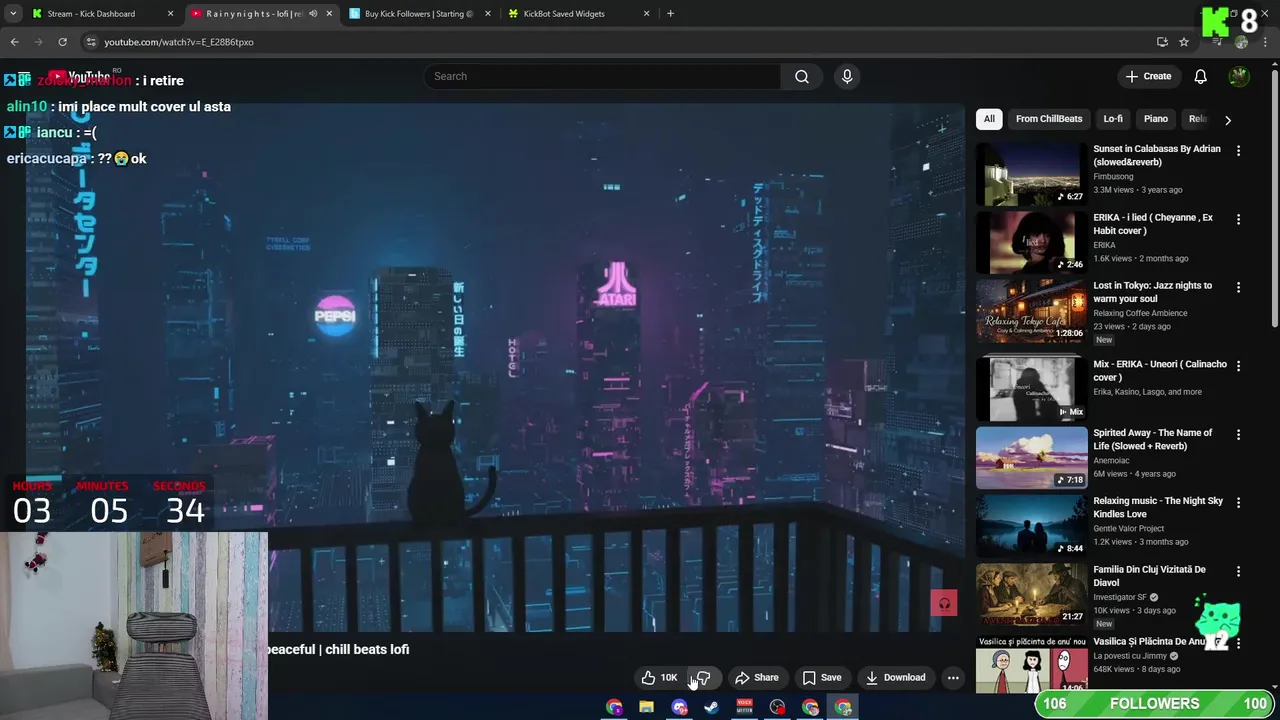Open the Discord taskbar icon with 9+ badge
This screenshot has width=1280, height=720.
(x=680, y=708)
